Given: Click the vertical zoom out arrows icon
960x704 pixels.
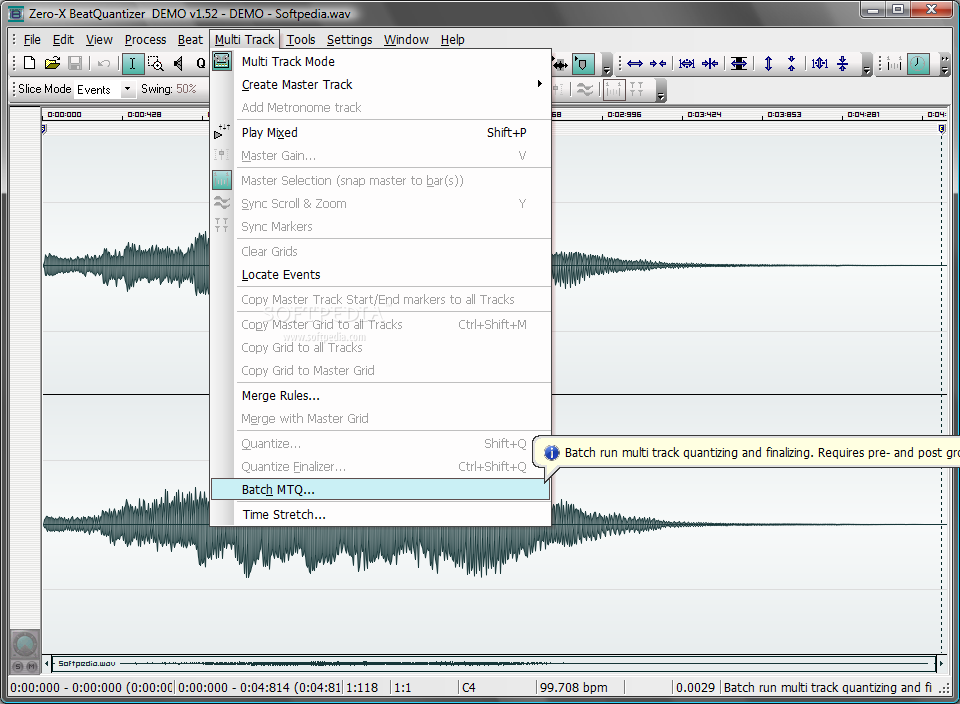Looking at the screenshot, I should click(x=792, y=63).
